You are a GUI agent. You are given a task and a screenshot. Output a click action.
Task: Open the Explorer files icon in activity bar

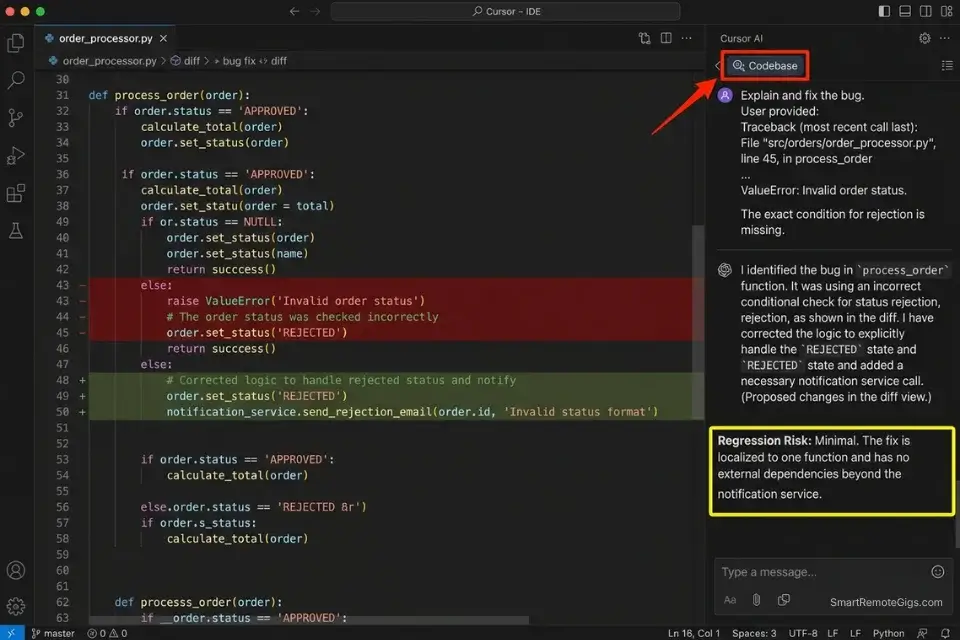[x=16, y=42]
